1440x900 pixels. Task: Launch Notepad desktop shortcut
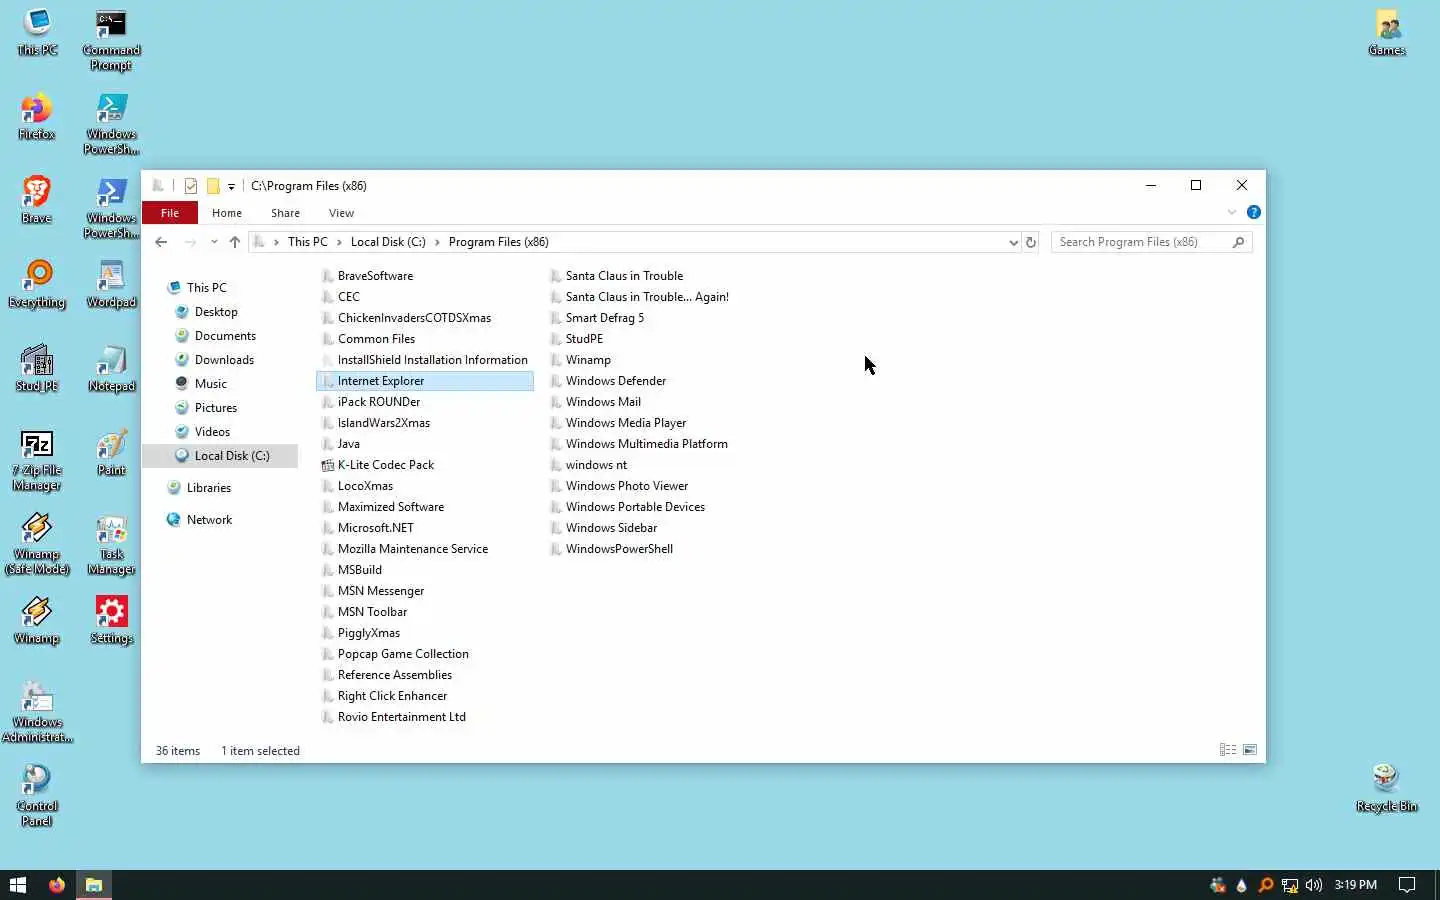click(x=111, y=368)
